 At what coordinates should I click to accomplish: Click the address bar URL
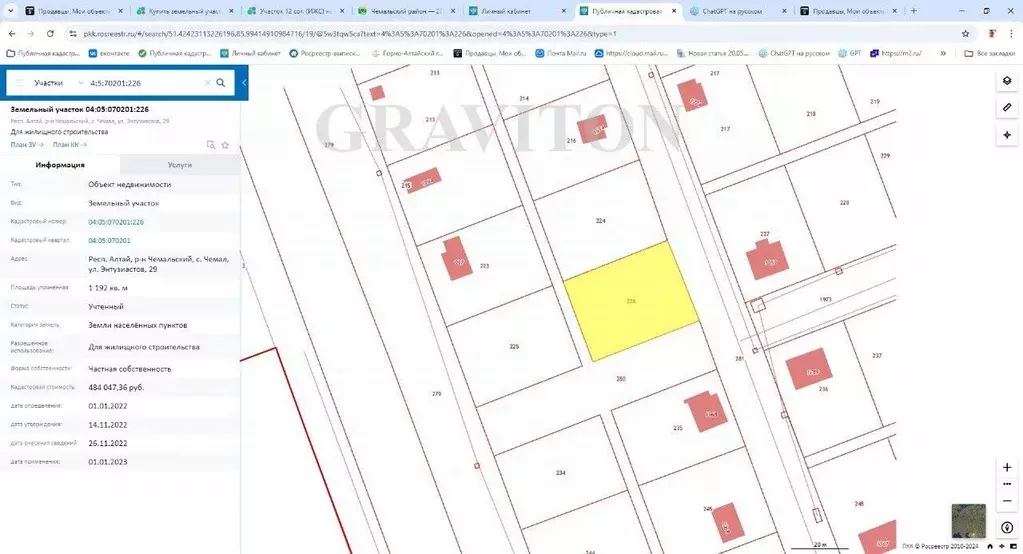[350, 33]
